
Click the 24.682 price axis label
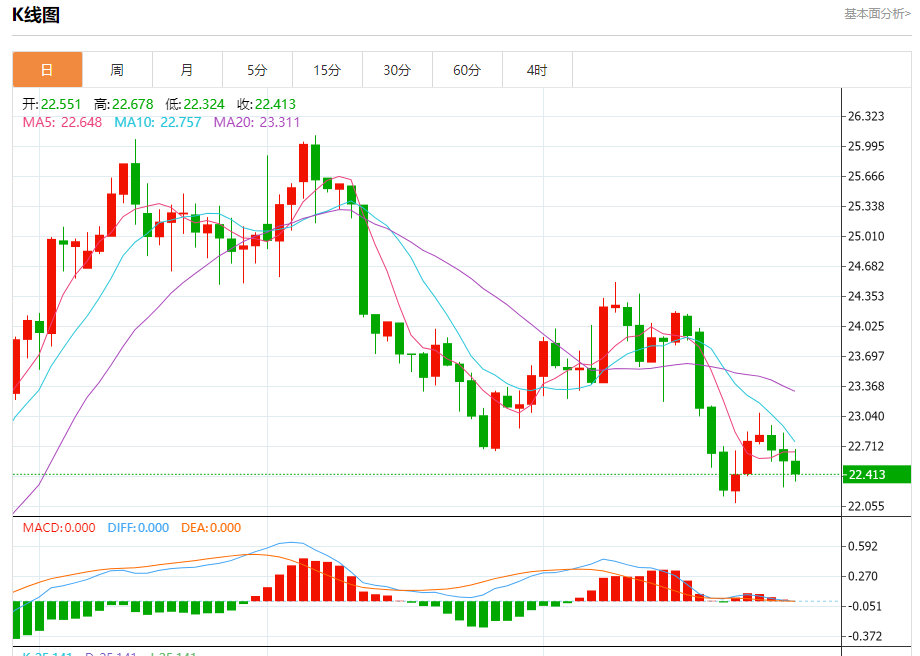(866, 266)
